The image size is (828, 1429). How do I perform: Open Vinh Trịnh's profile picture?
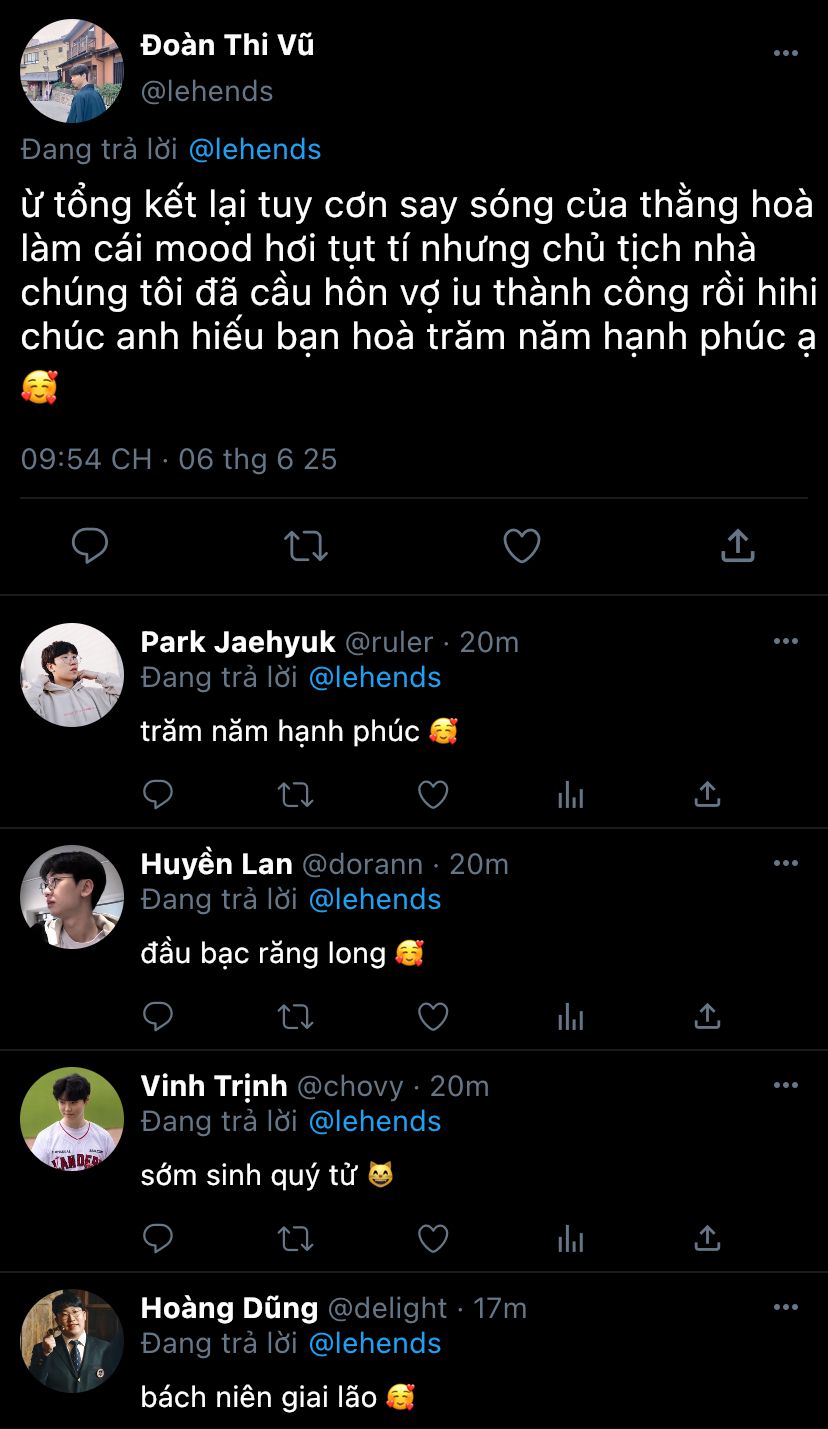coord(72,1118)
